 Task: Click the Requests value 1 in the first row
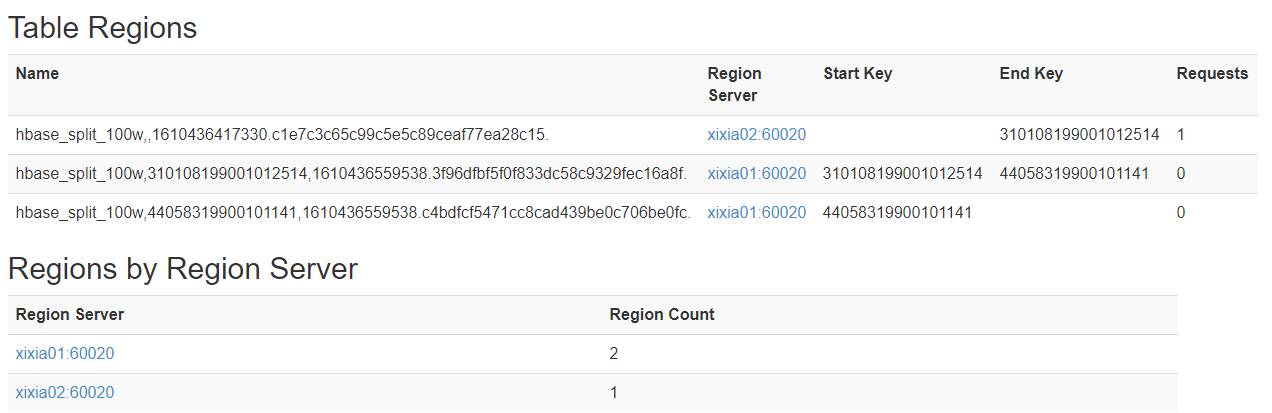1181,134
